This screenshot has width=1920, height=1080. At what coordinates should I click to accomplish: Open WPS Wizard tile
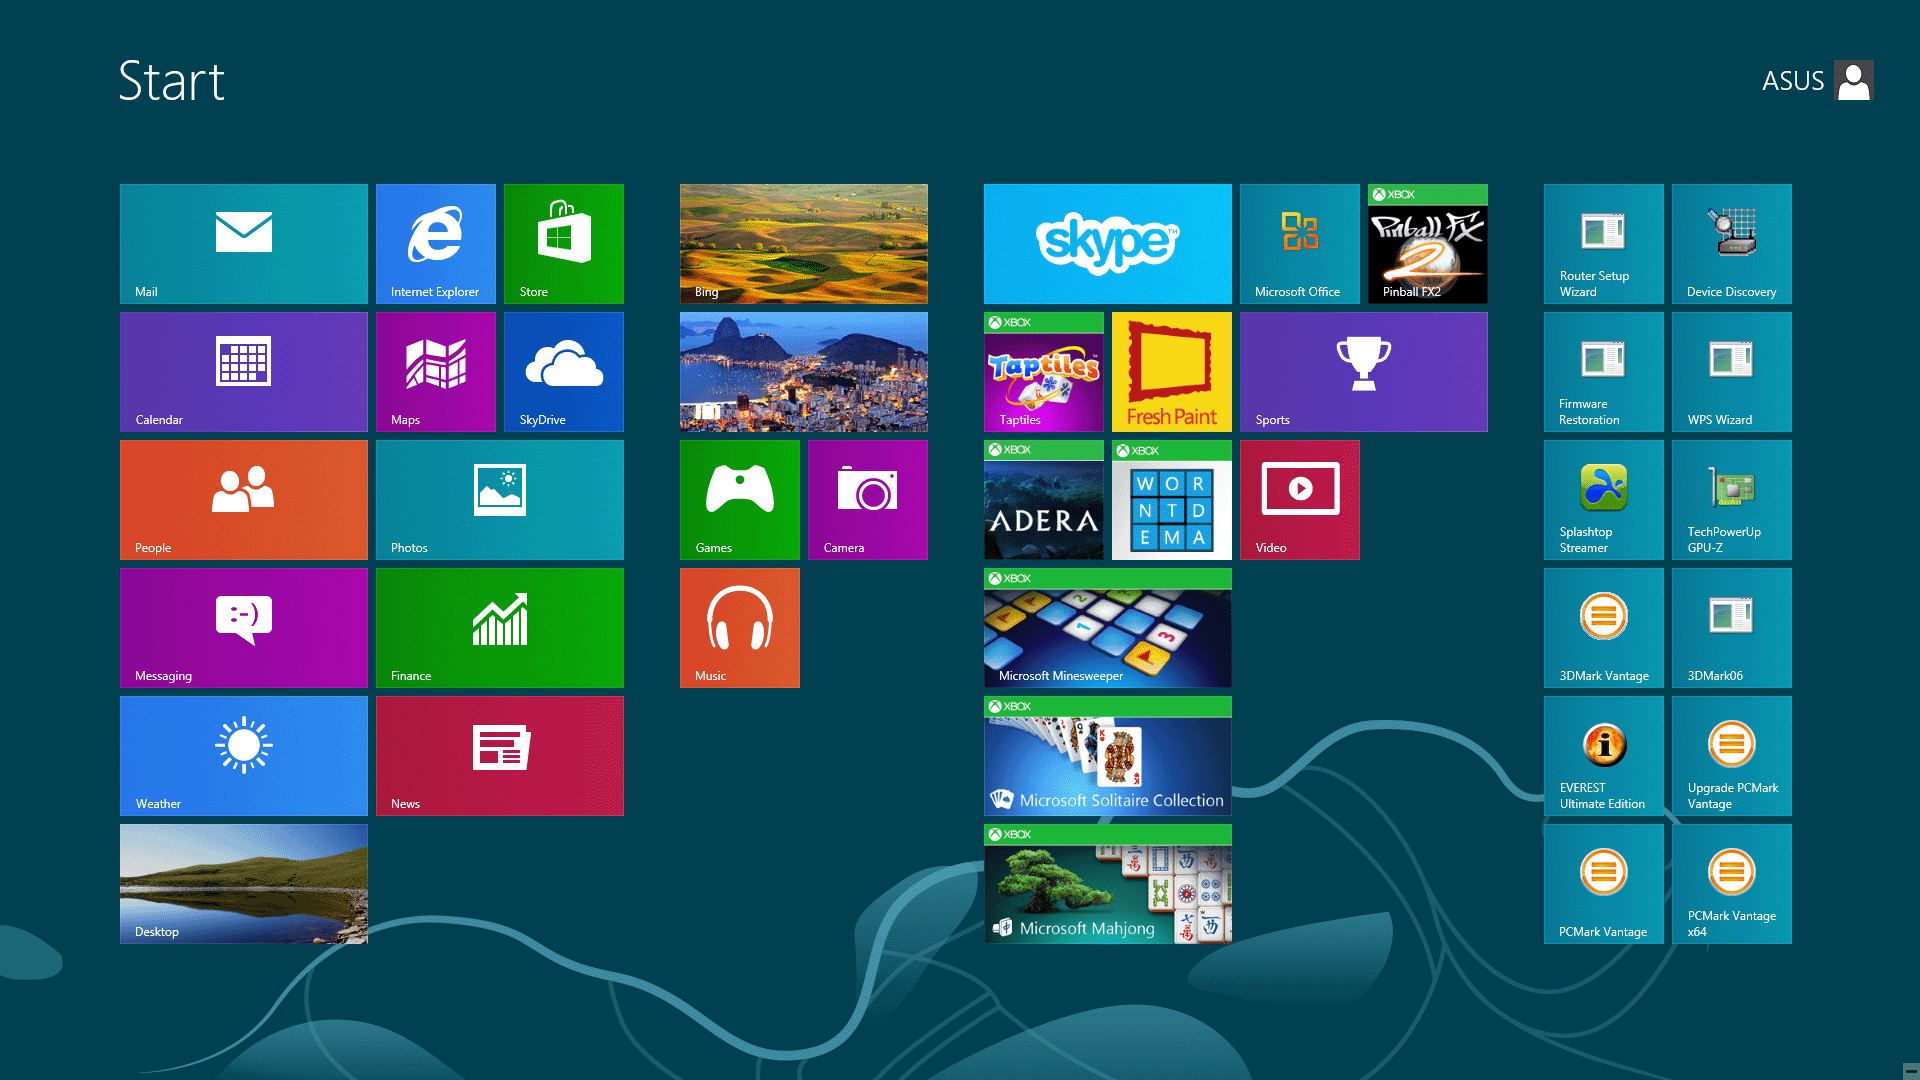(x=1732, y=372)
